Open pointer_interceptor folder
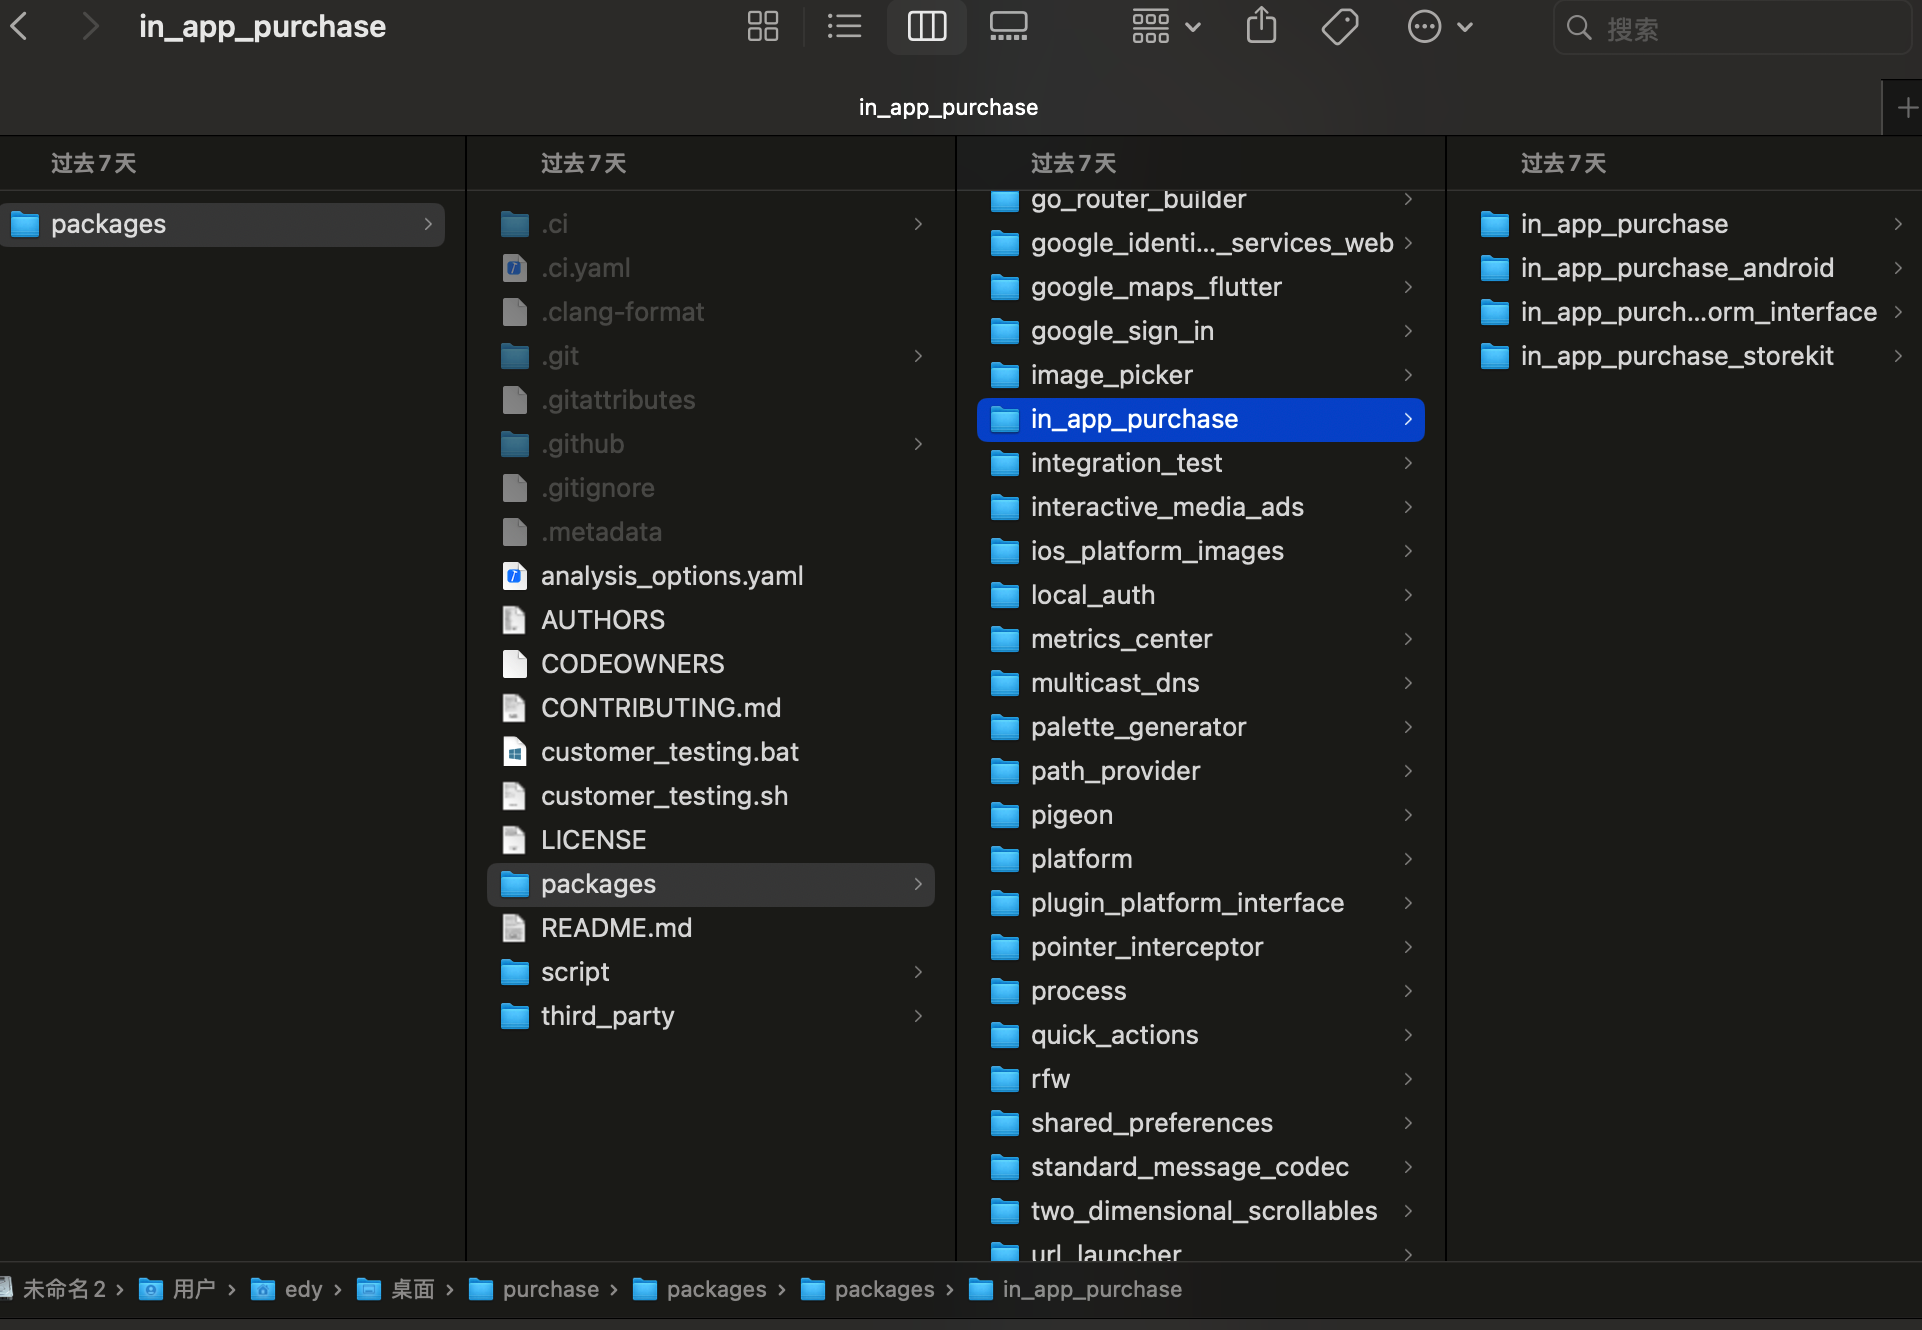1922x1330 pixels. (1201, 947)
